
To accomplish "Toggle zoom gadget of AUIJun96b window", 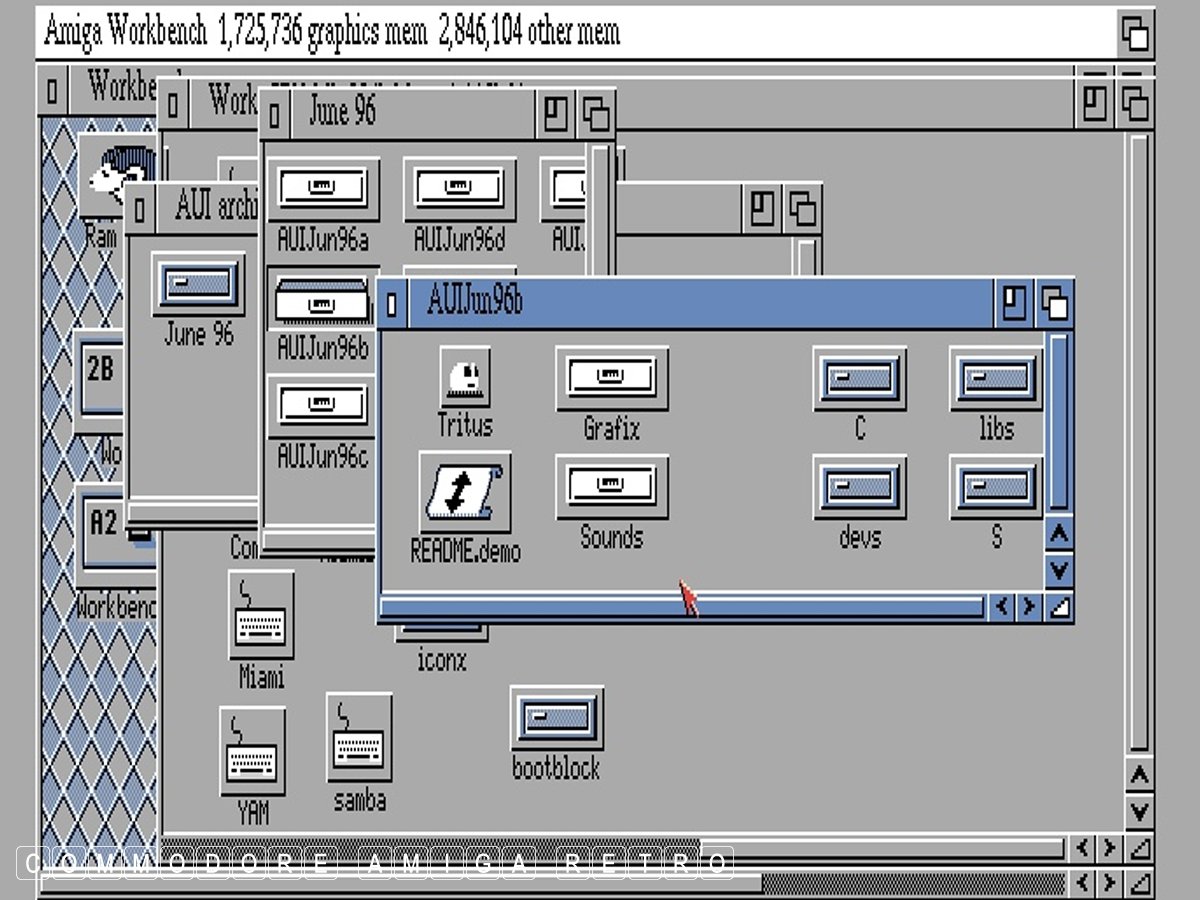I will coord(1014,303).
